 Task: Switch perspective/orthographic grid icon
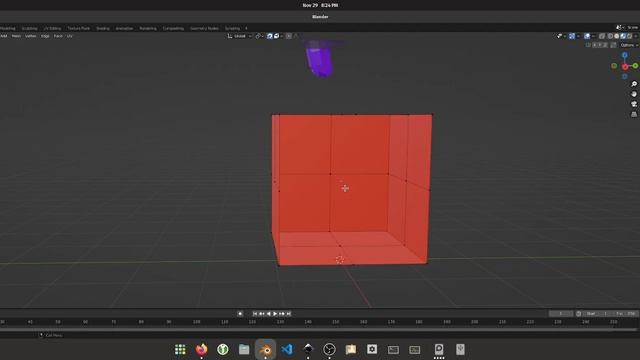tap(634, 114)
